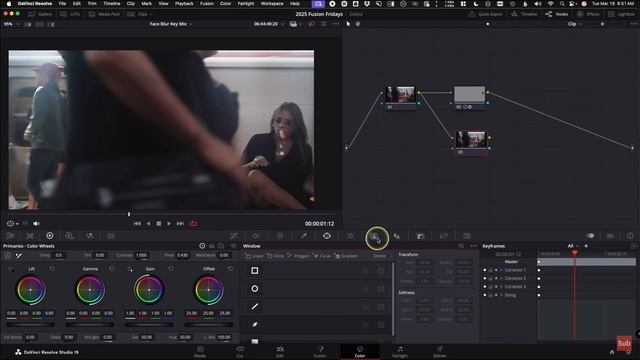Open the 3D stereoscopic palette
The image size is (640, 360).
(x=467, y=236)
